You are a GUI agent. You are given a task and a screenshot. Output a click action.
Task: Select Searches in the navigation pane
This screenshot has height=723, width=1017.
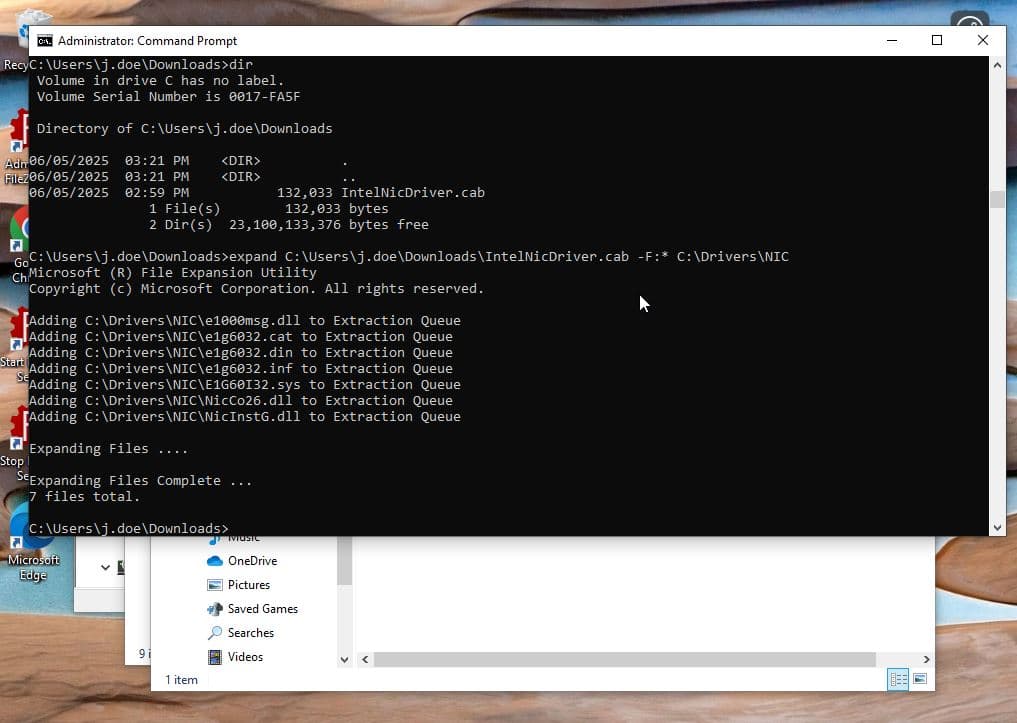click(250, 633)
